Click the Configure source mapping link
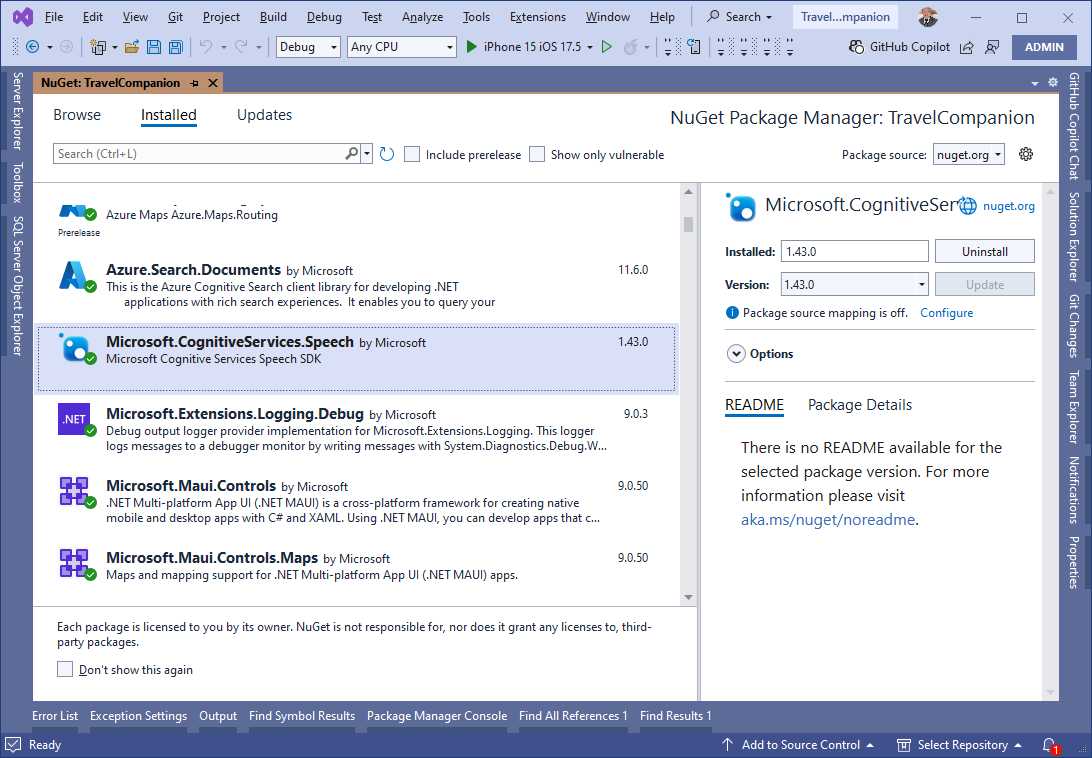The height and width of the screenshot is (758, 1092). (x=946, y=313)
